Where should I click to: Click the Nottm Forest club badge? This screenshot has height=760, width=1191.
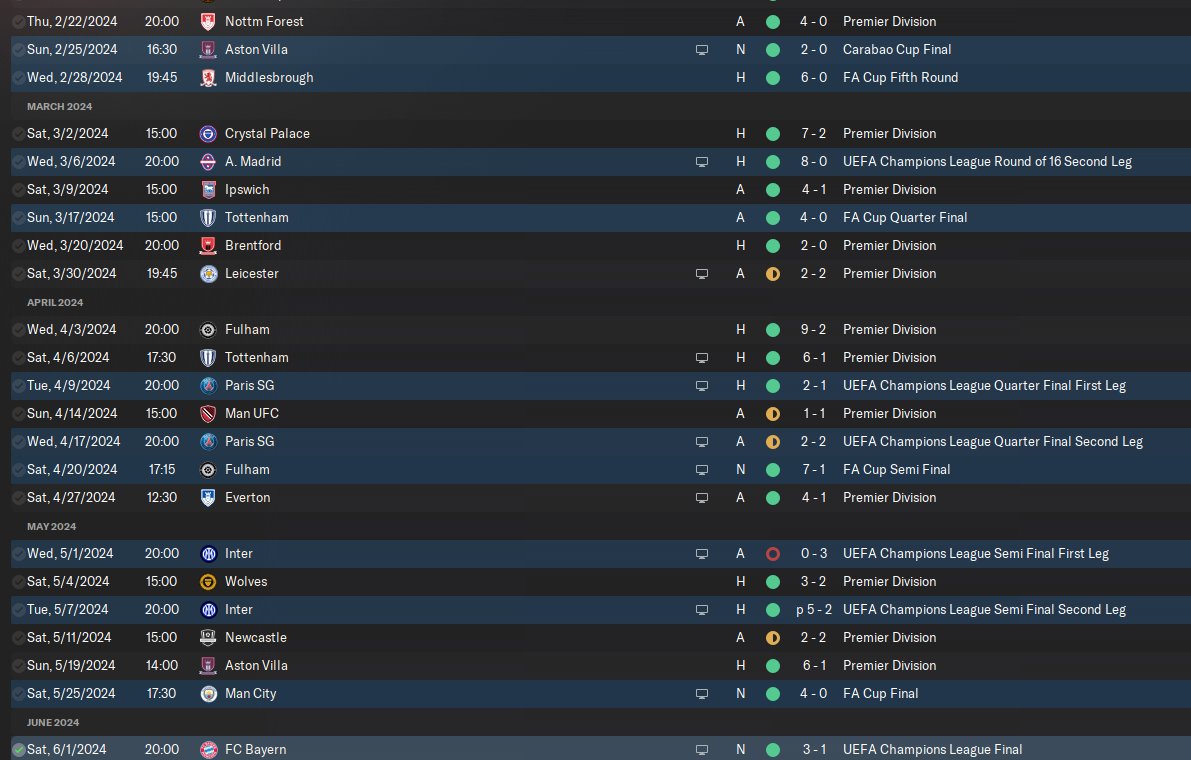(x=207, y=21)
